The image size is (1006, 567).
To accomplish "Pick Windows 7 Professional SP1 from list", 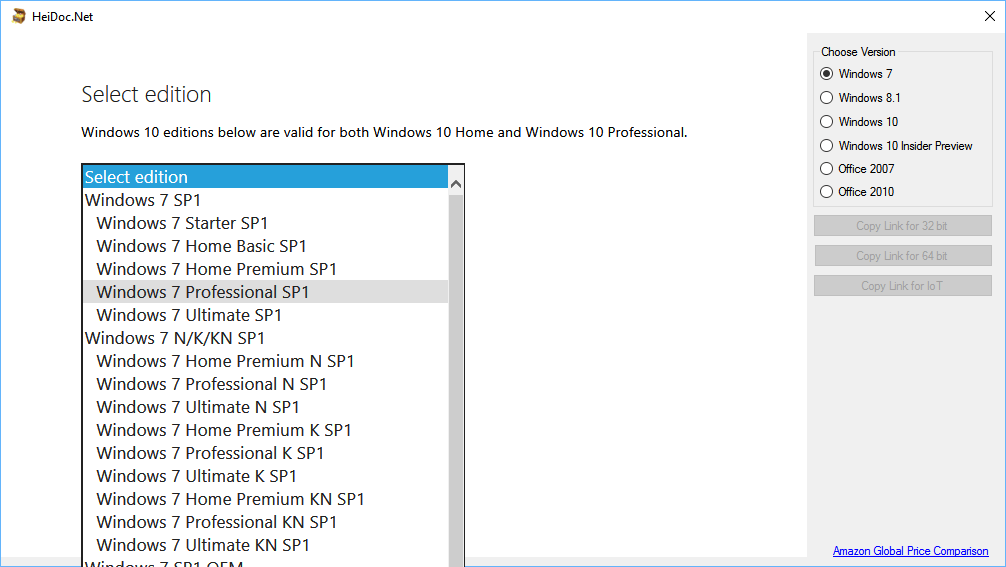I will 266,292.
